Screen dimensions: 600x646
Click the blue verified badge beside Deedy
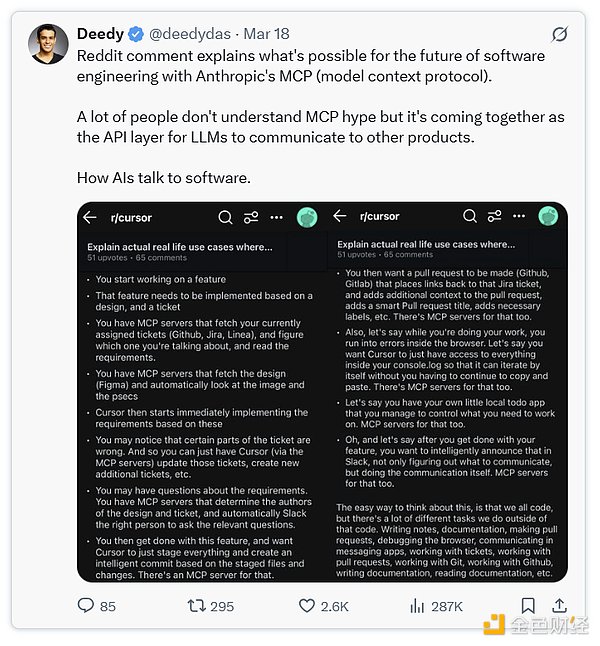[x=138, y=34]
